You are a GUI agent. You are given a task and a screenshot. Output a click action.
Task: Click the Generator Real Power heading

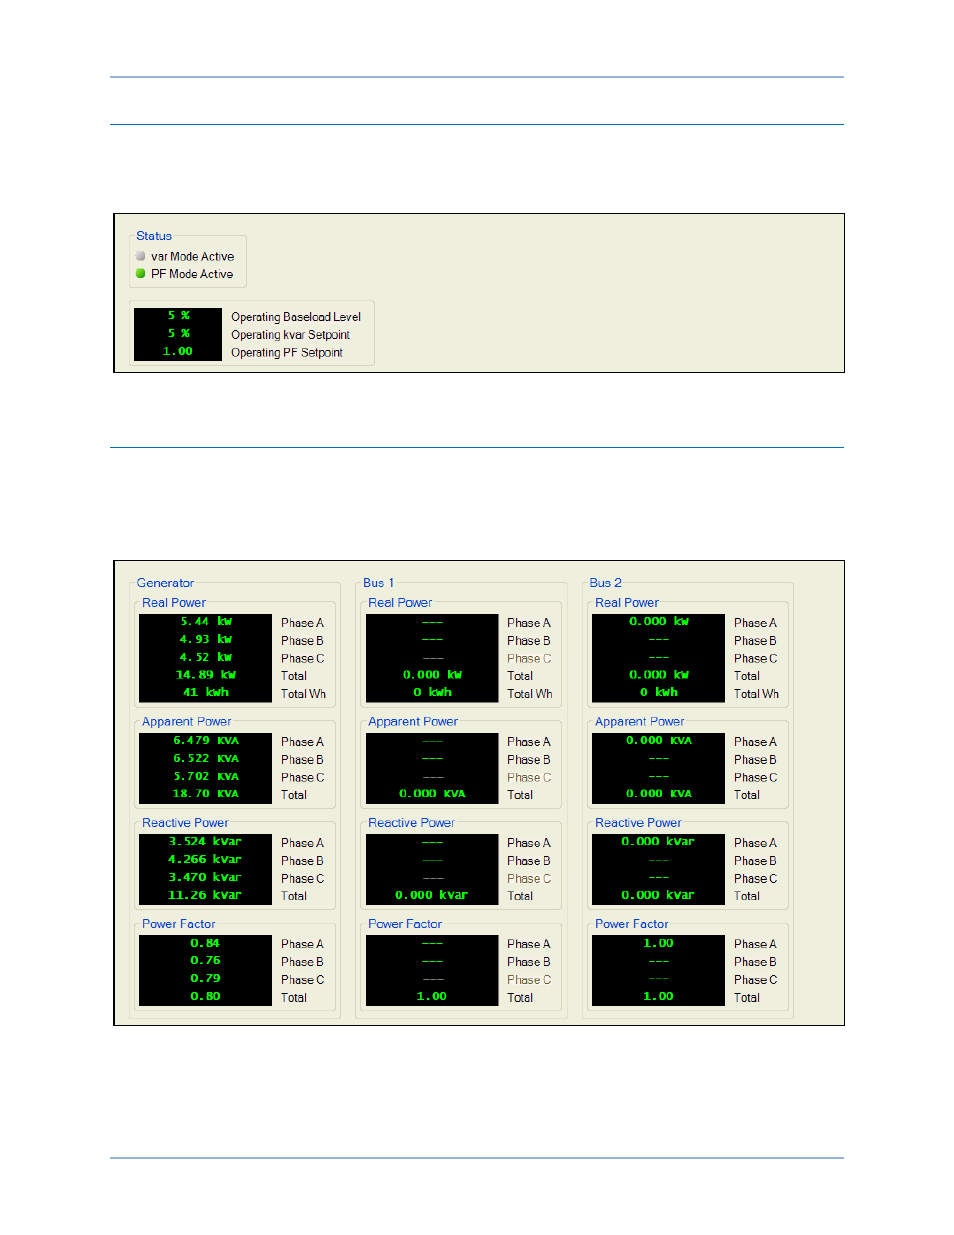click(174, 603)
